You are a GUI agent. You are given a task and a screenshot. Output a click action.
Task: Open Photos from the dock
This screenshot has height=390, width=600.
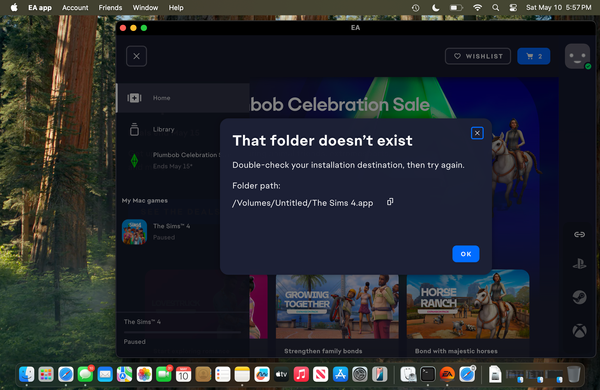point(144,374)
